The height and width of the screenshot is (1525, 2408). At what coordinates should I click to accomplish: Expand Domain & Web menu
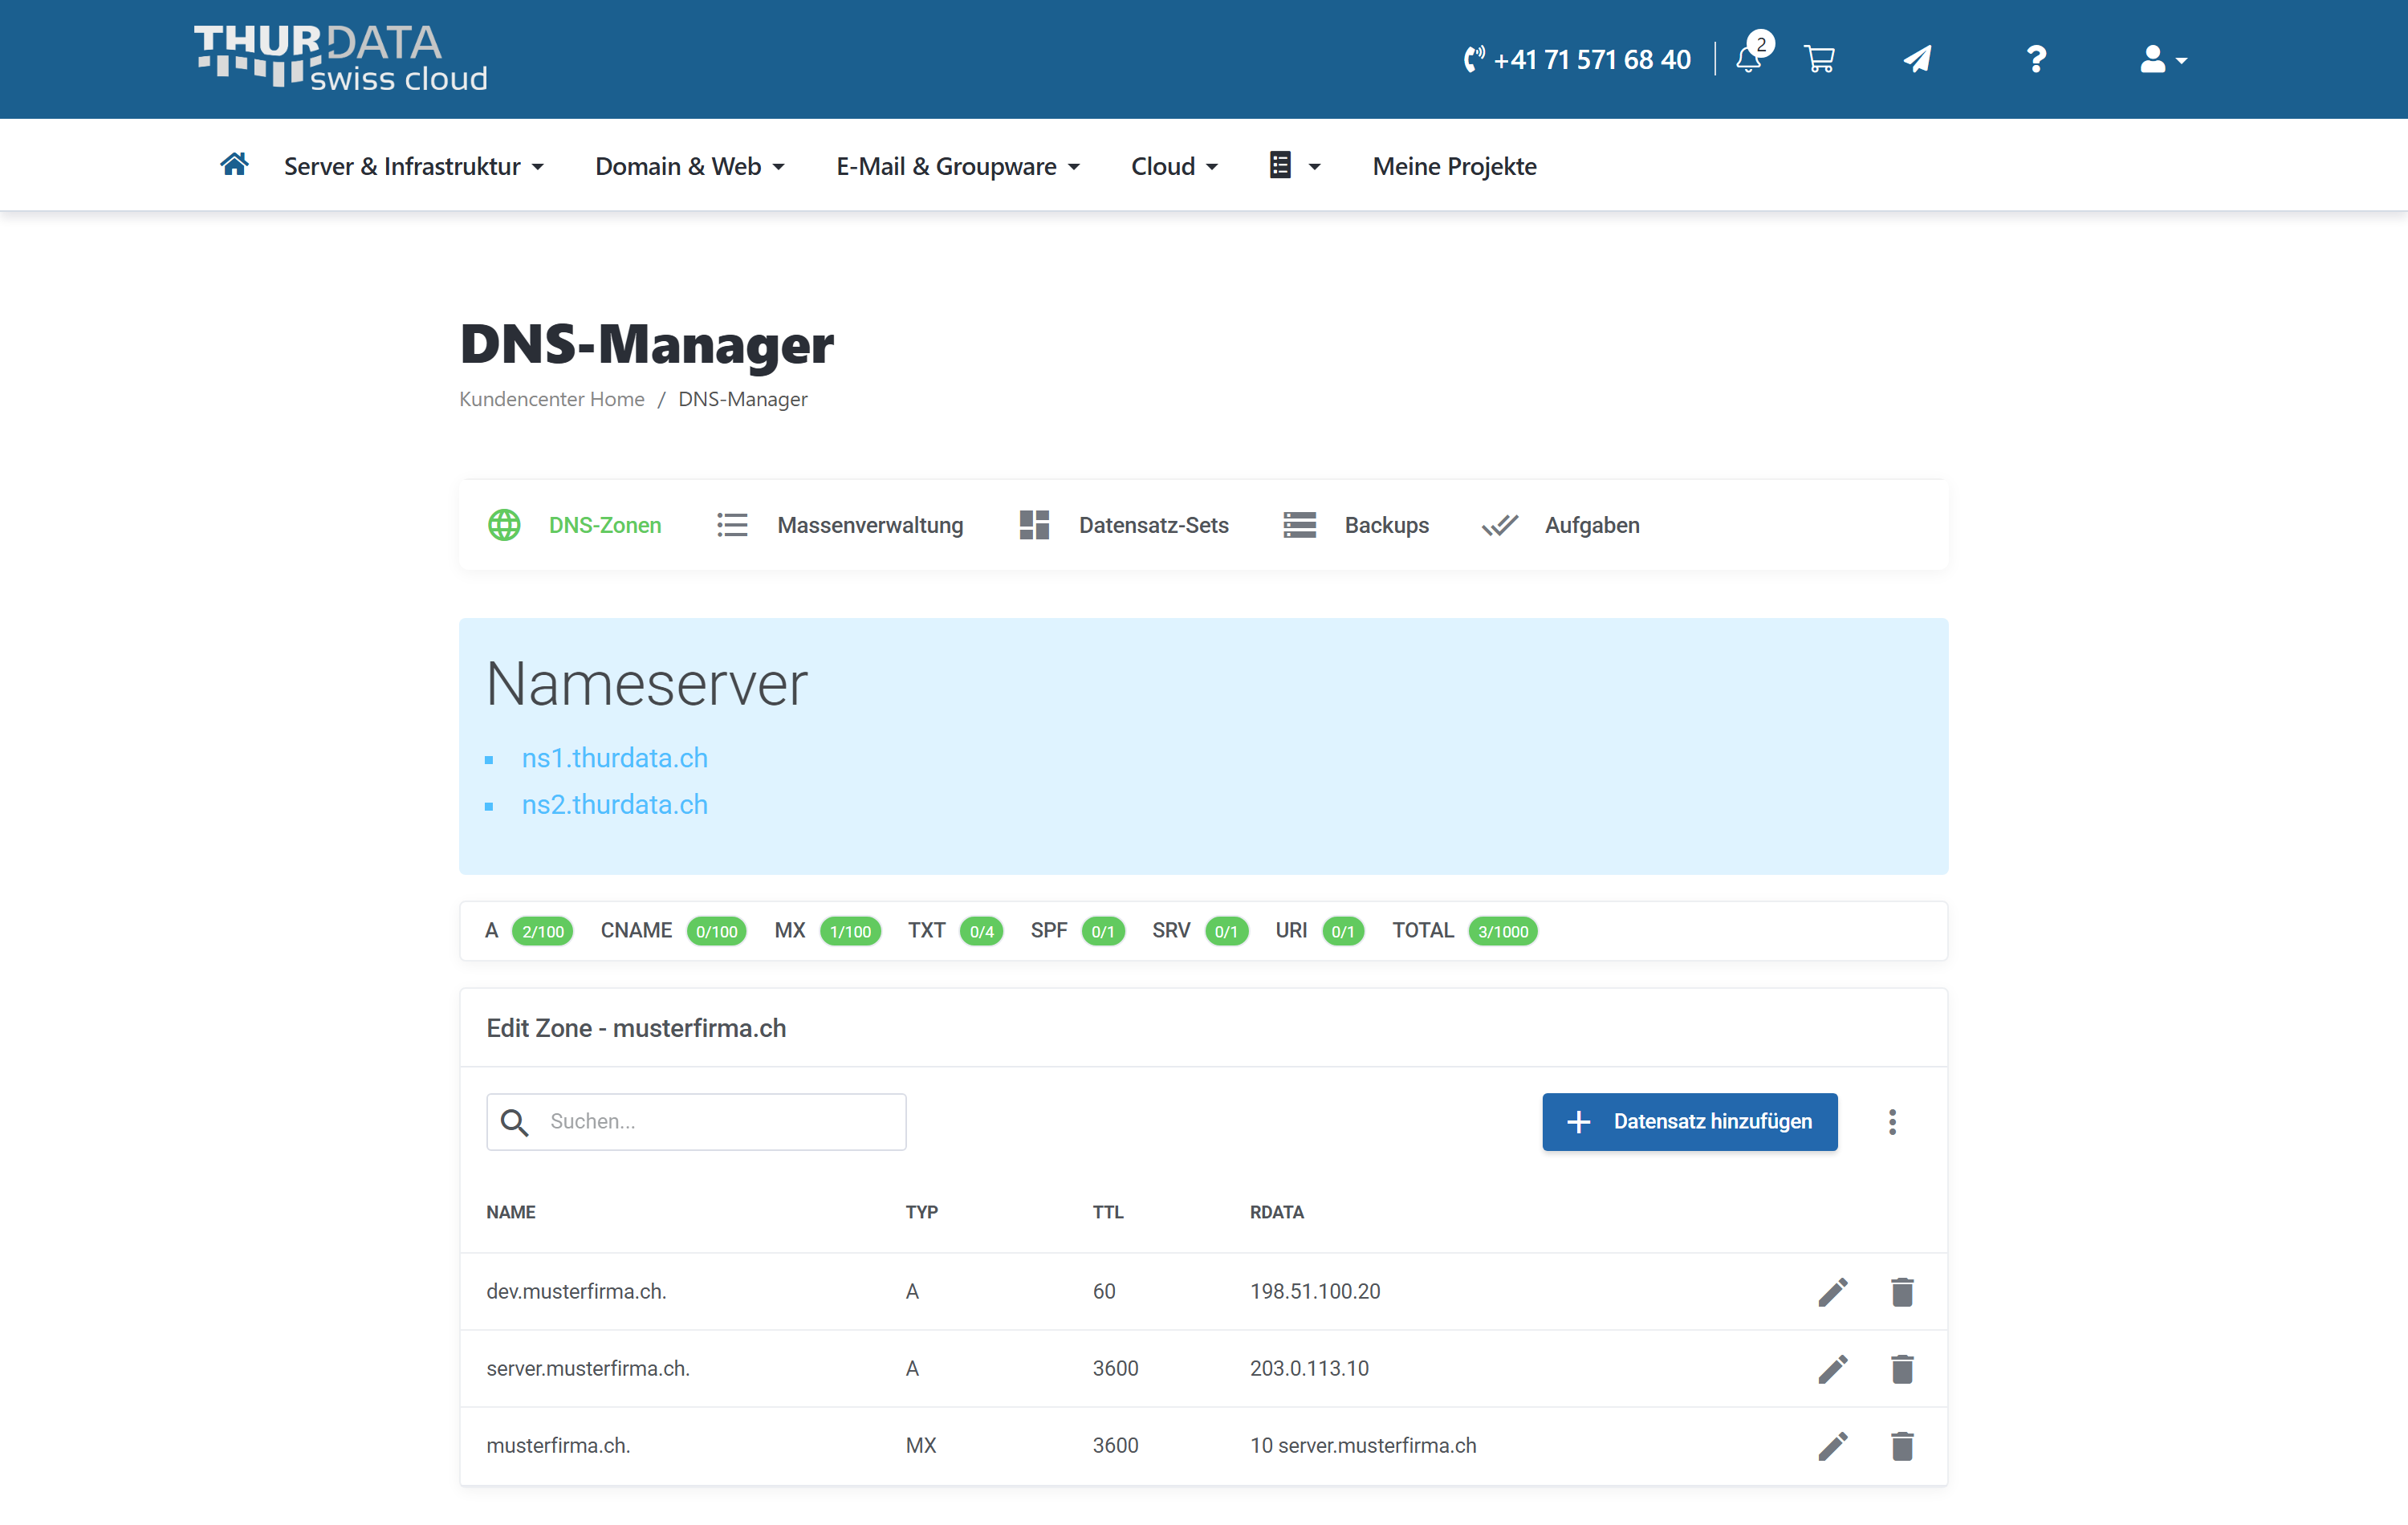click(689, 166)
